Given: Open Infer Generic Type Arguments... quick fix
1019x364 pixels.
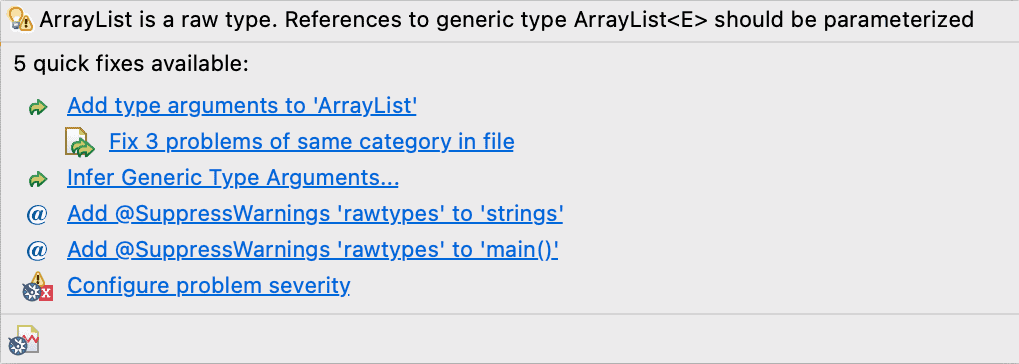Looking at the screenshot, I should (x=233, y=177).
